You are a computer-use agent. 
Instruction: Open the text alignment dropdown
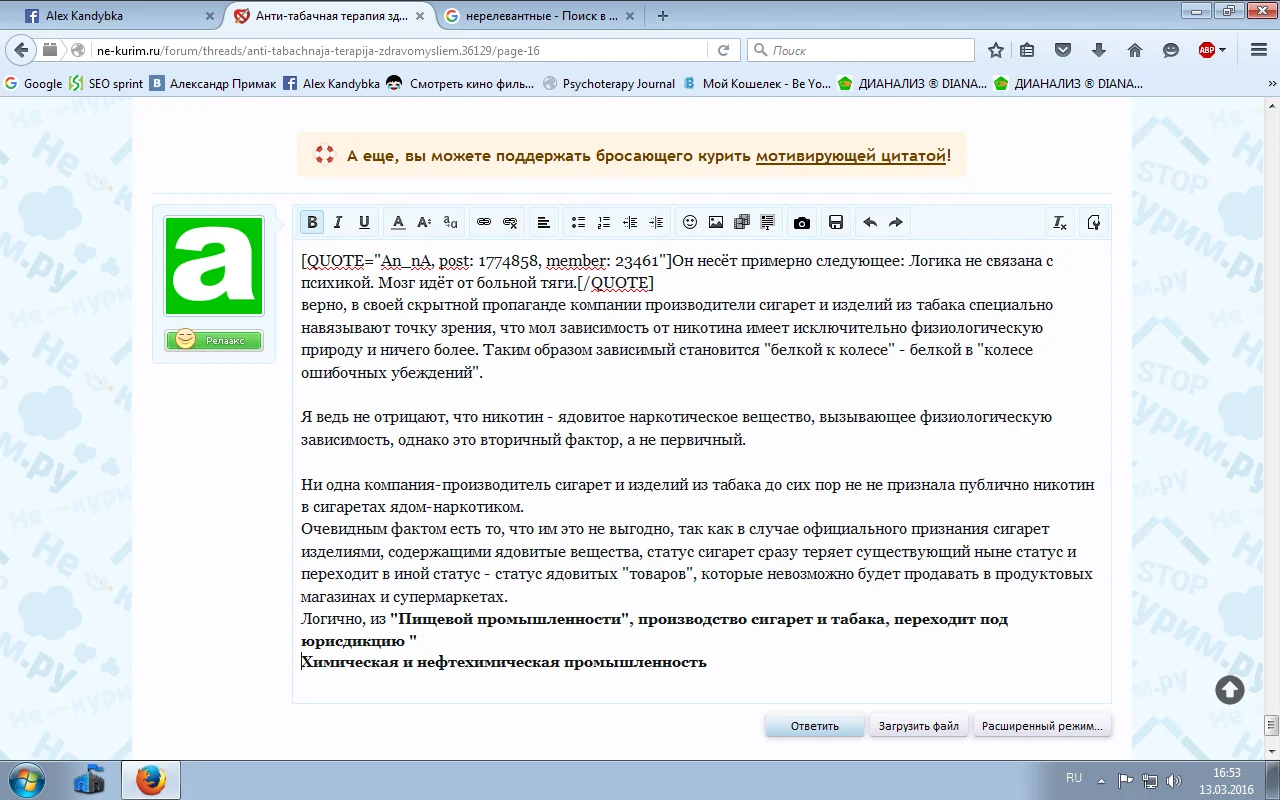coord(543,222)
